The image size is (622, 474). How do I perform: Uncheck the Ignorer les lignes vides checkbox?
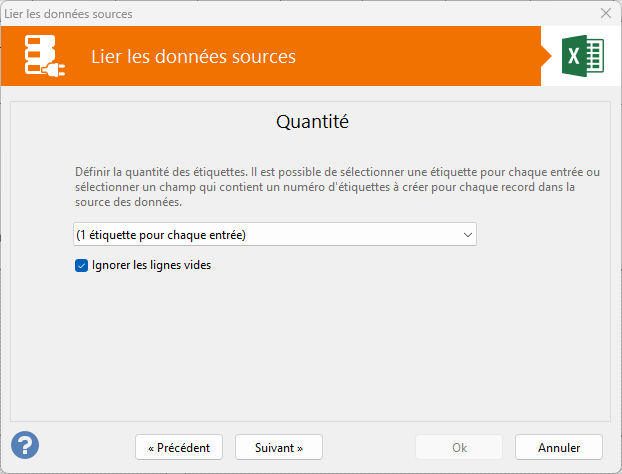click(82, 266)
